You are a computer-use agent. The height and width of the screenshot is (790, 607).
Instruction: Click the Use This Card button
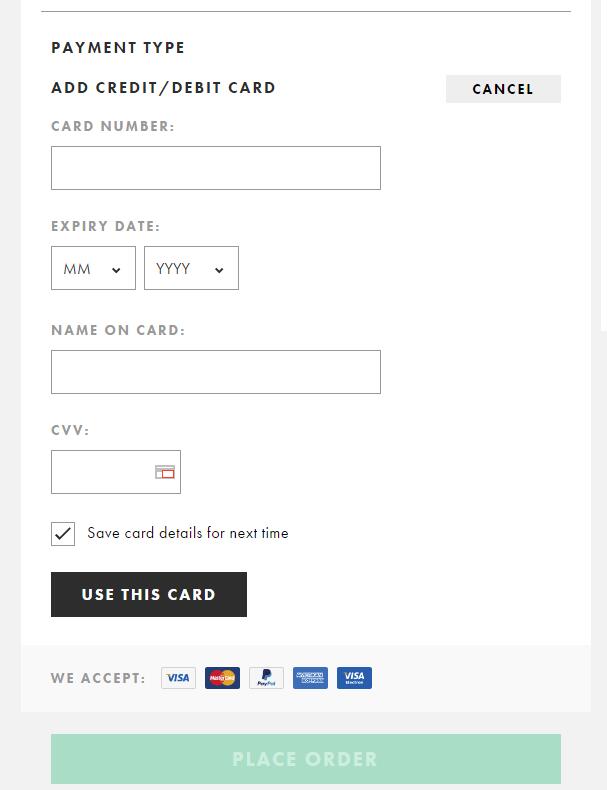(149, 595)
